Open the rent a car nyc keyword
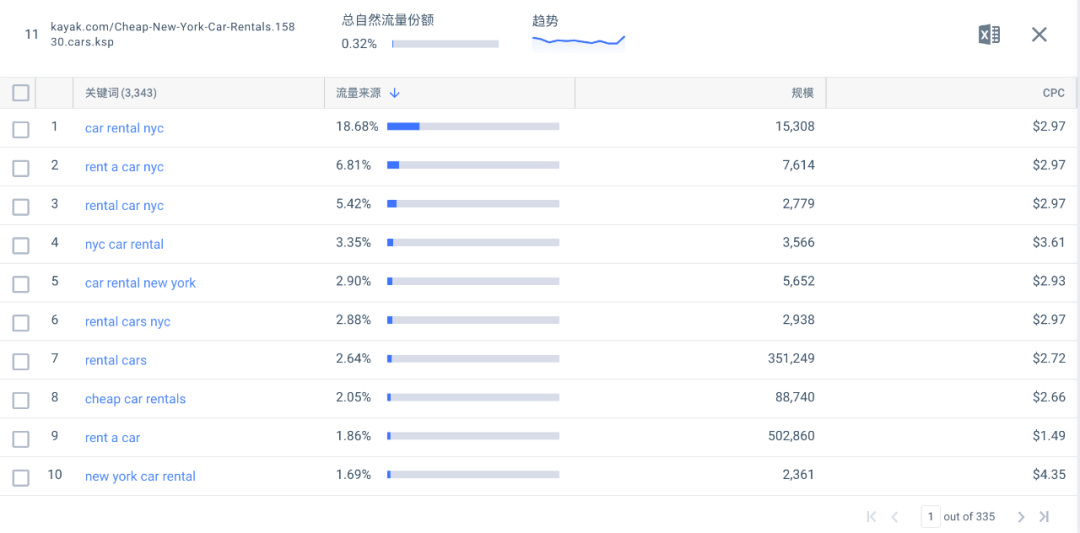This screenshot has width=1080, height=533. pyautogui.click(x=124, y=167)
